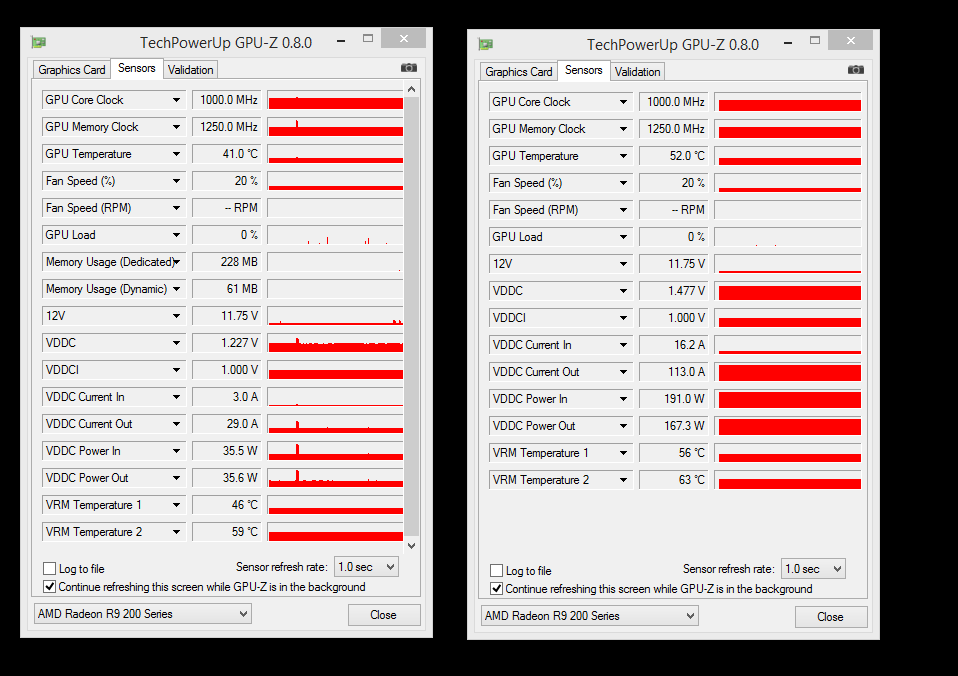Open VDDC Current In dropdown in right window

click(623, 345)
